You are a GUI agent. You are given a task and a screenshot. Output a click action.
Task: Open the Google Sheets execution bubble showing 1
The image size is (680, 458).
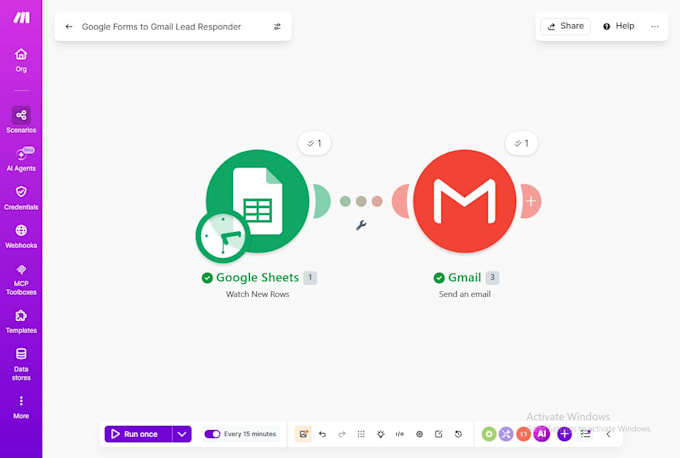(315, 143)
